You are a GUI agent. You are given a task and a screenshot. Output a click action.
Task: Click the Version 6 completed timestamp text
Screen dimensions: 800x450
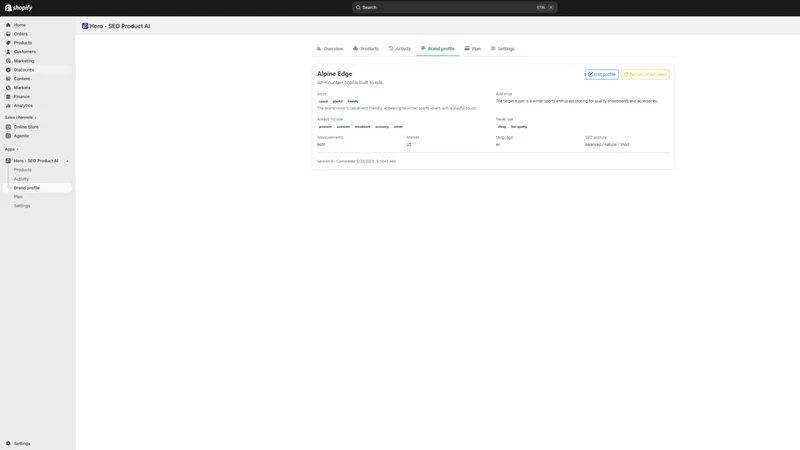pyautogui.click(x=357, y=161)
